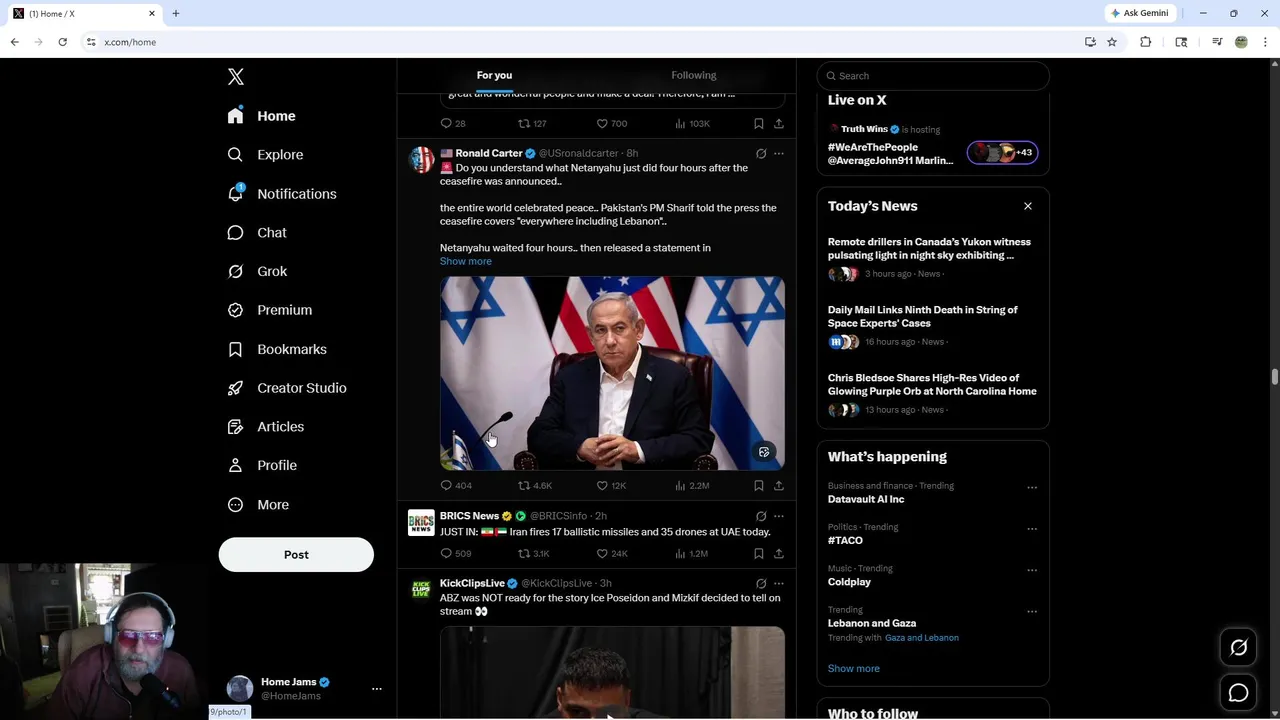1280x720 pixels.
Task: Open the Yukon remote drillers news story
Action: click(x=933, y=257)
